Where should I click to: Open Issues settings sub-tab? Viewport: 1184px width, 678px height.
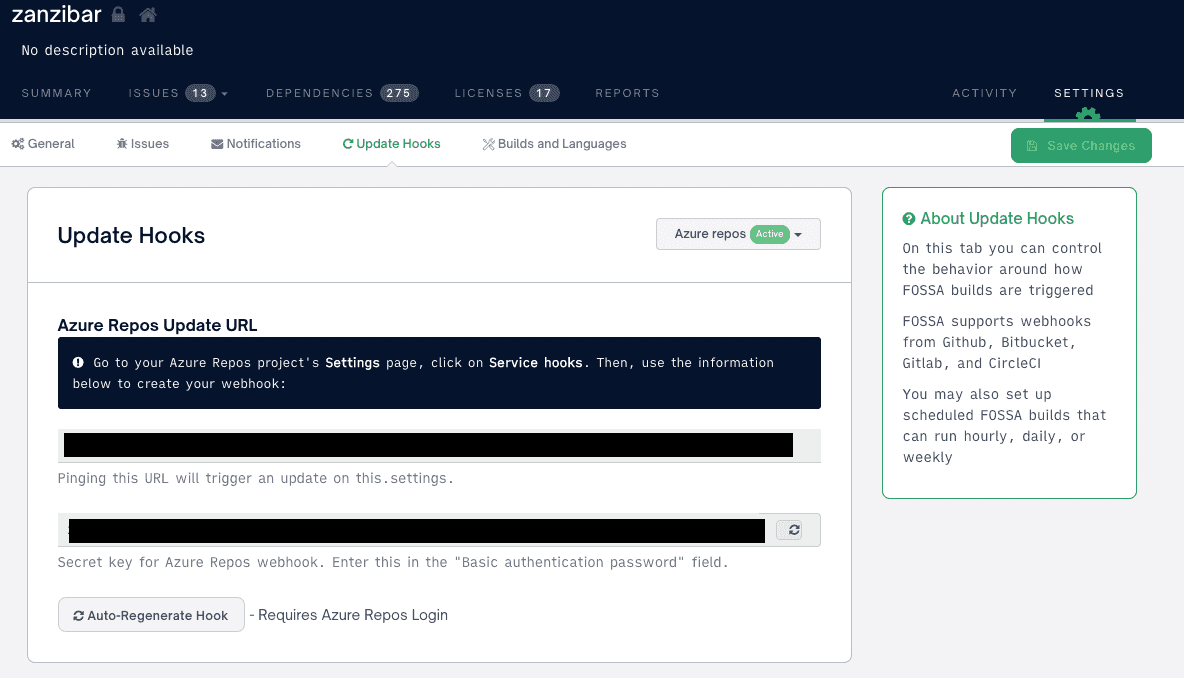click(x=143, y=143)
